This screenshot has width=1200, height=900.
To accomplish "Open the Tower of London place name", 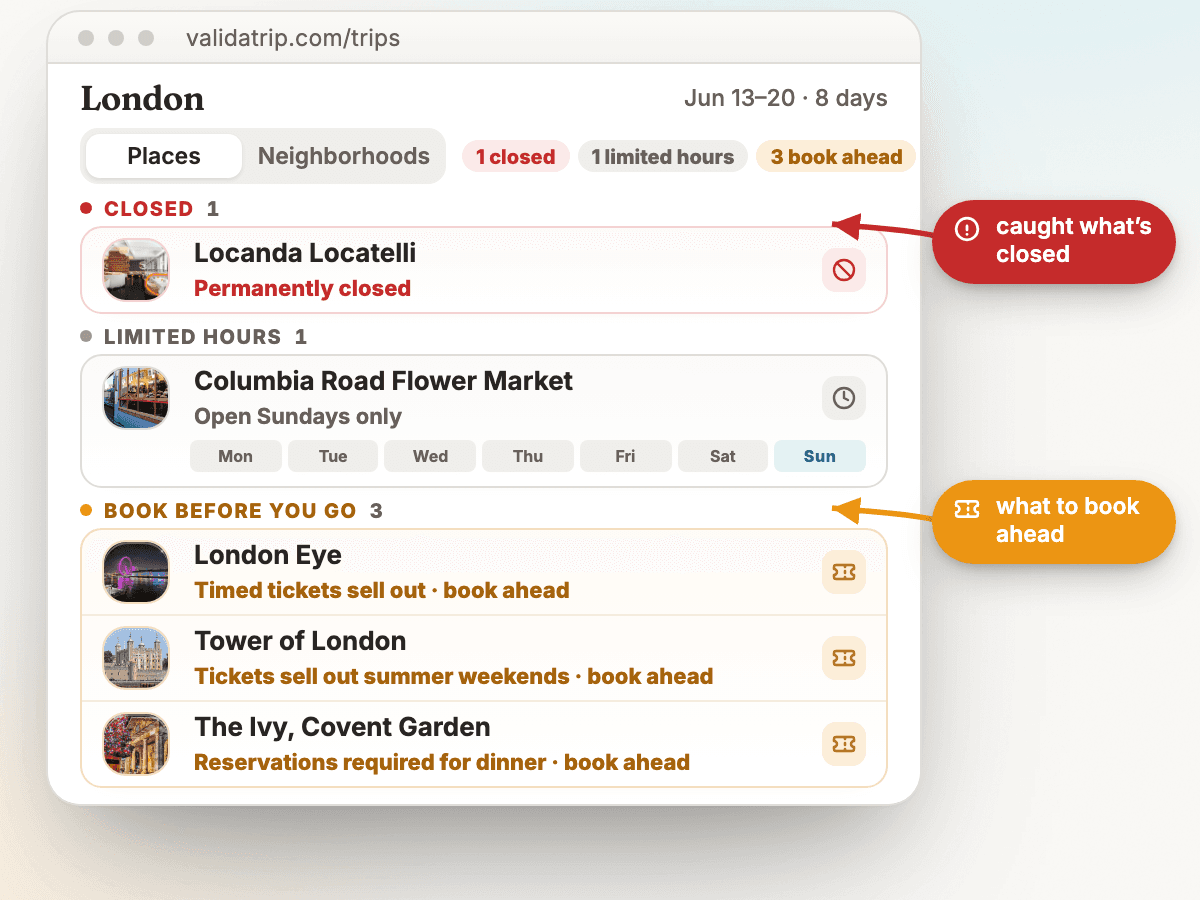I will [x=300, y=641].
